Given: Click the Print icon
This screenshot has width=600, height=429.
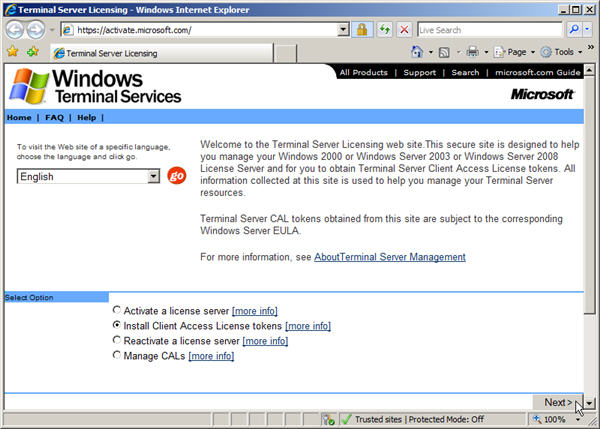Looking at the screenshot, I should click(473, 52).
